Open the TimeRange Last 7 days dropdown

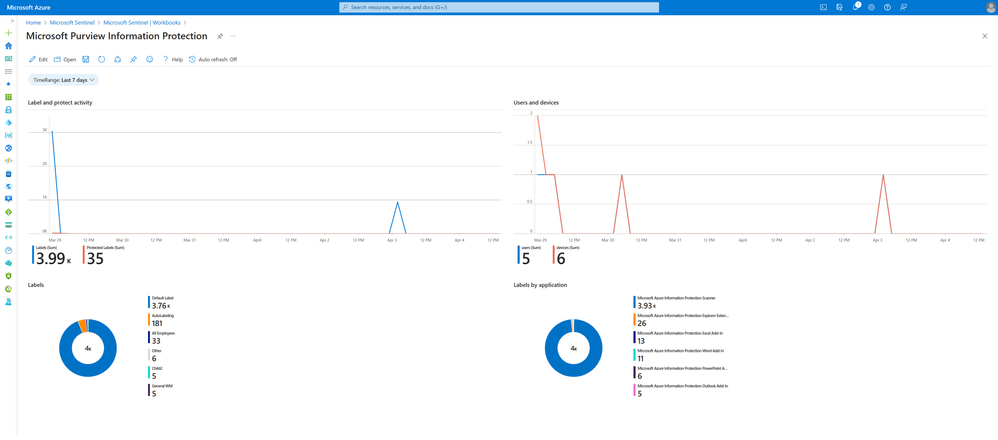click(63, 80)
